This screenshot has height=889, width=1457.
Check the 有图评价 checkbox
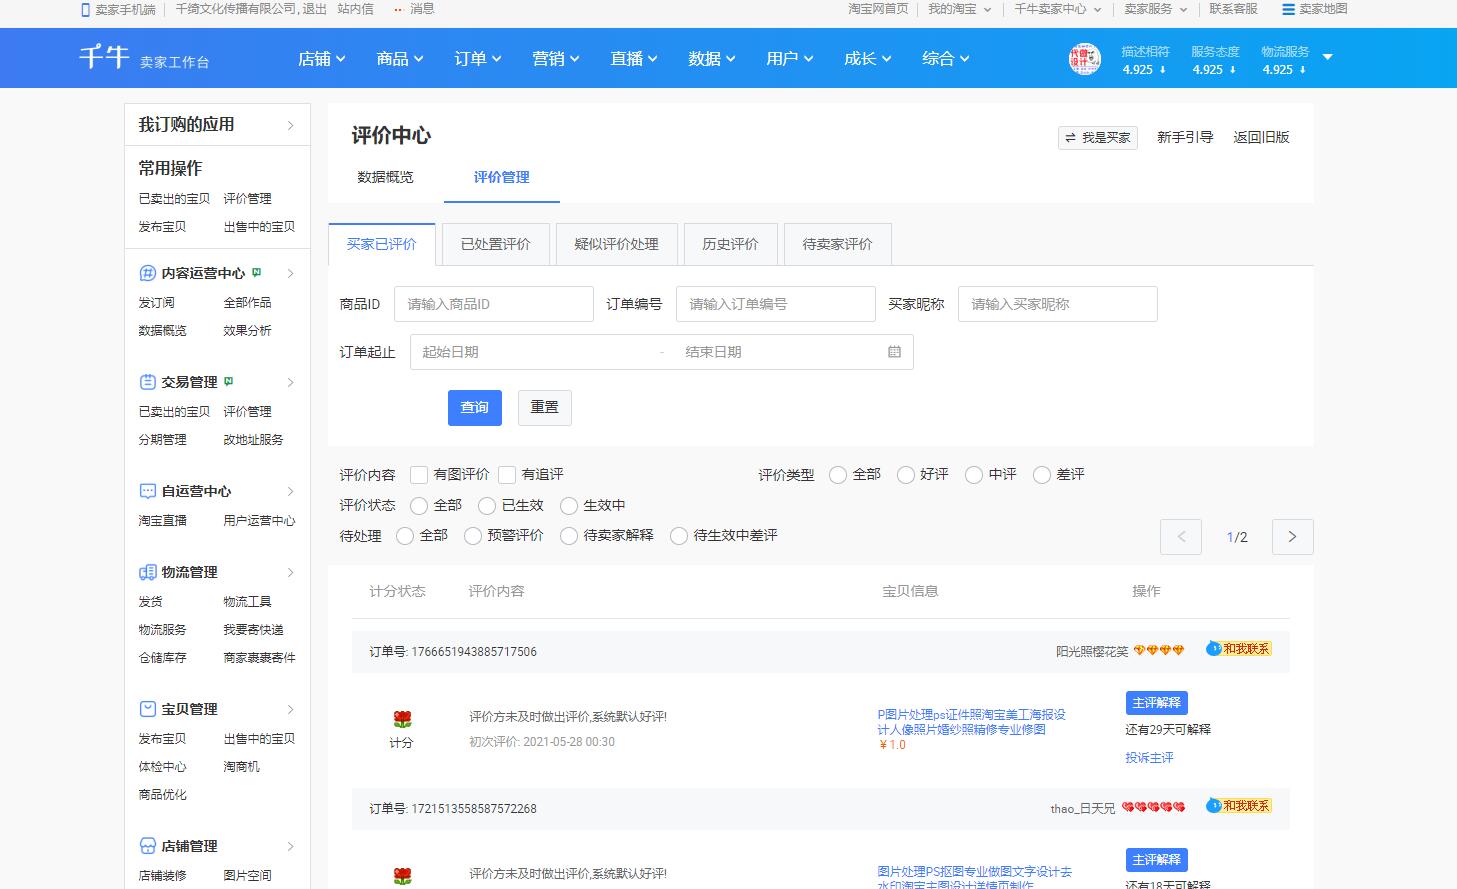(x=420, y=475)
